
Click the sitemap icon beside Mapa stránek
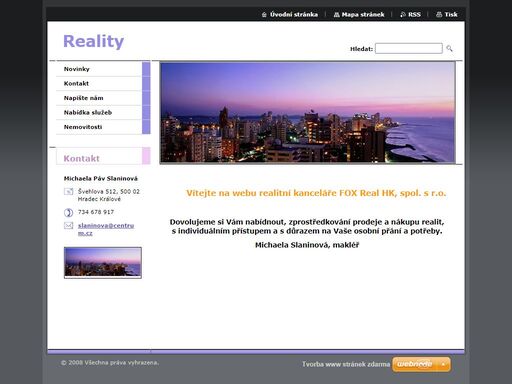(x=336, y=15)
